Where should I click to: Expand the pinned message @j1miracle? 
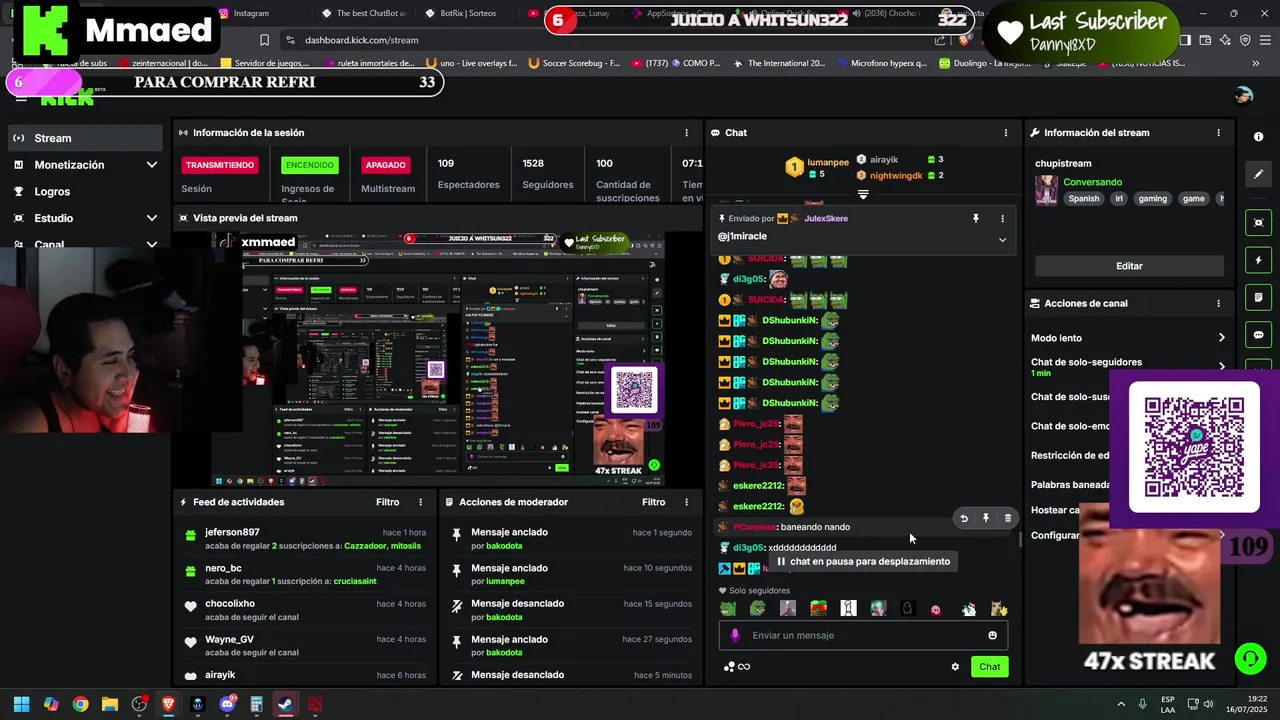1002,239
